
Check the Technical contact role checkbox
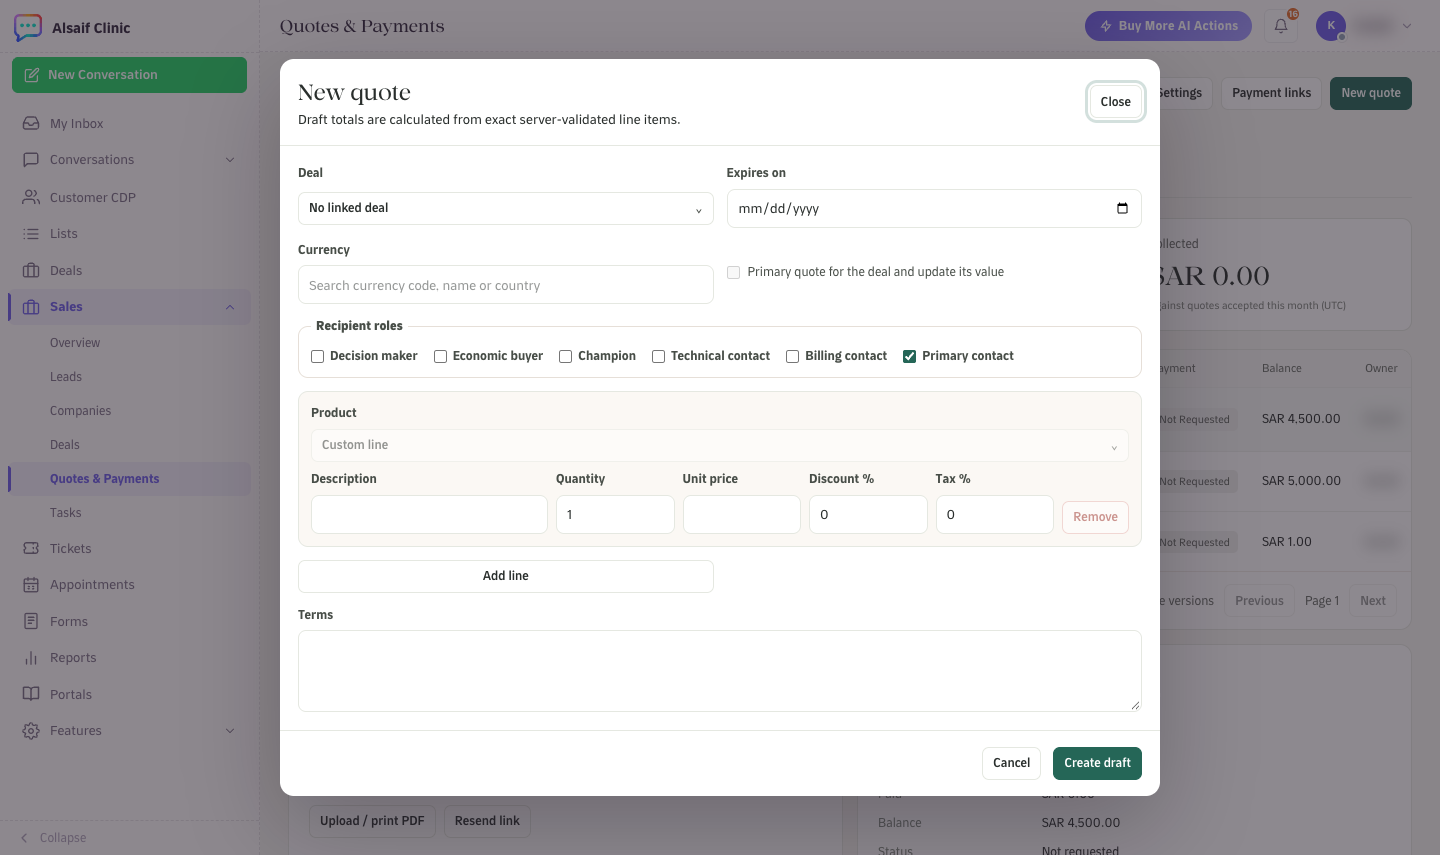click(x=658, y=356)
